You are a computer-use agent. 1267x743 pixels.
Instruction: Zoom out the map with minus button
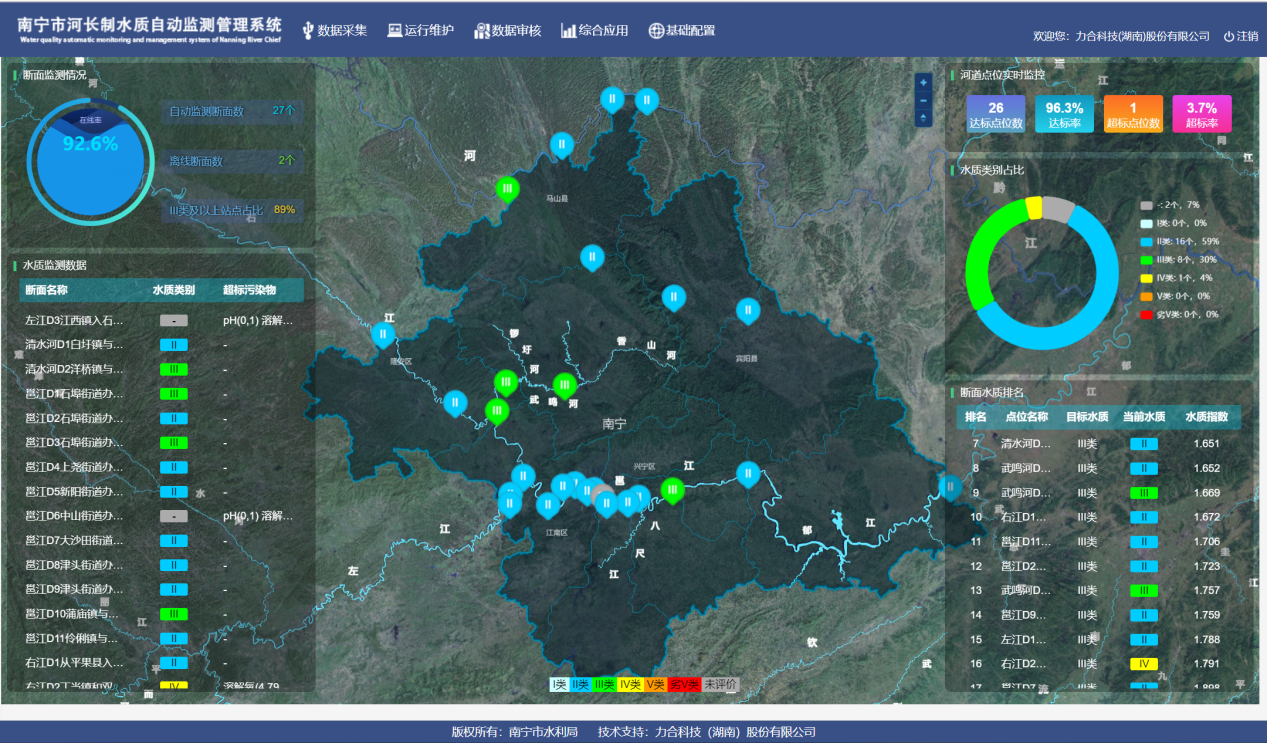[923, 100]
